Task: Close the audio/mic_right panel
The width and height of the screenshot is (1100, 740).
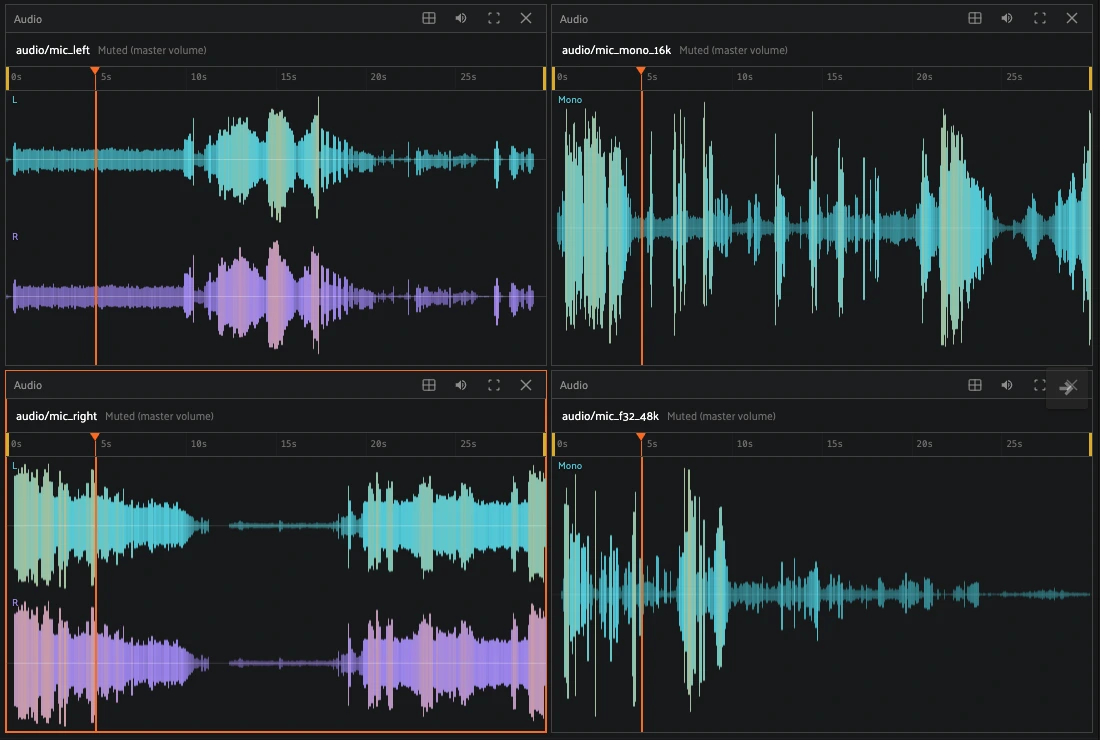Action: 526,384
